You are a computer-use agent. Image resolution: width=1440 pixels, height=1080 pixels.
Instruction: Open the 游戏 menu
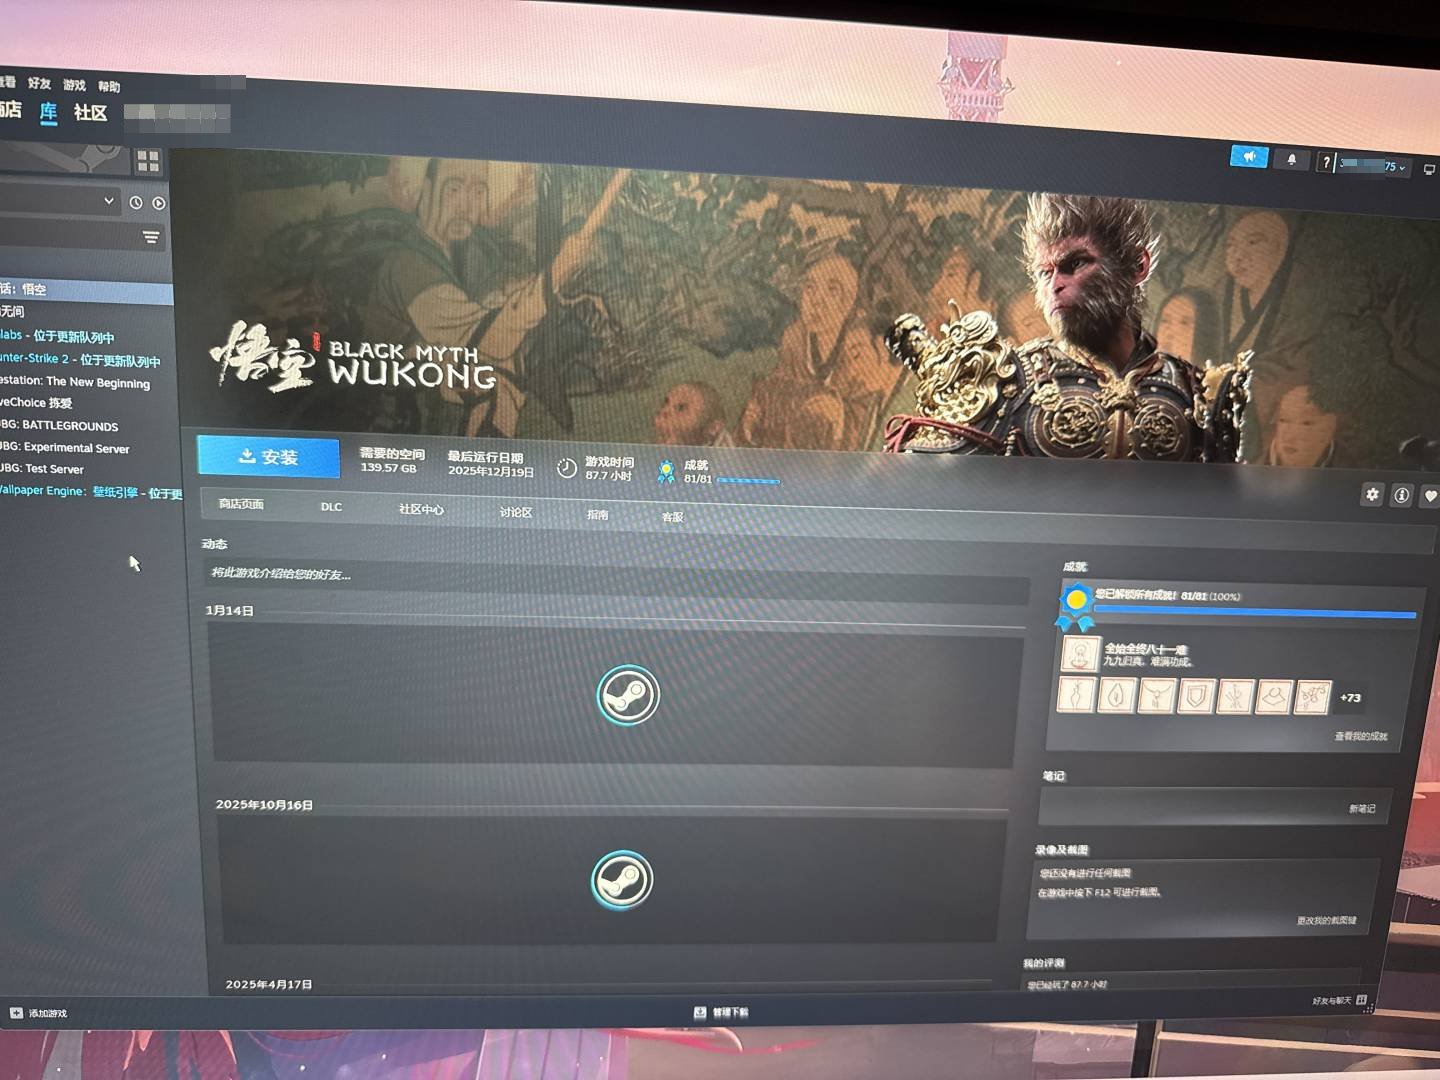point(74,85)
